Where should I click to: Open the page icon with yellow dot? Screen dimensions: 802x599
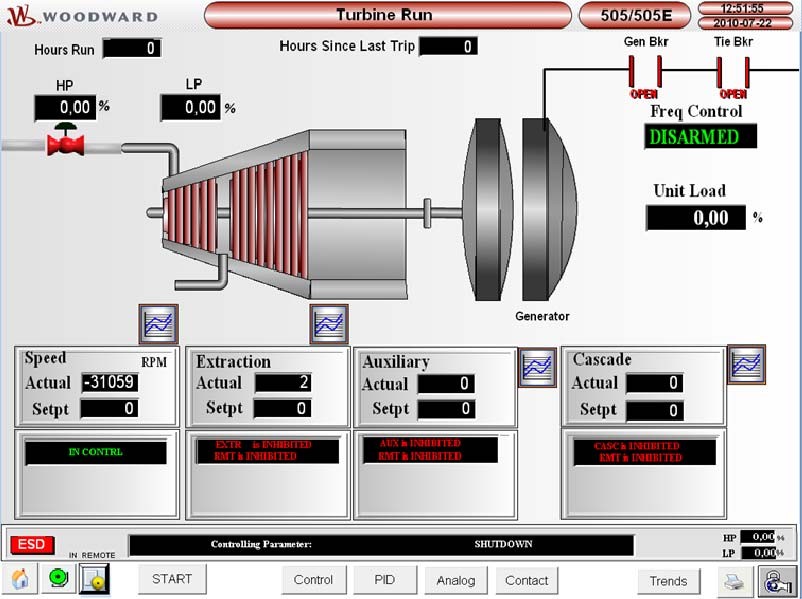coord(95,580)
